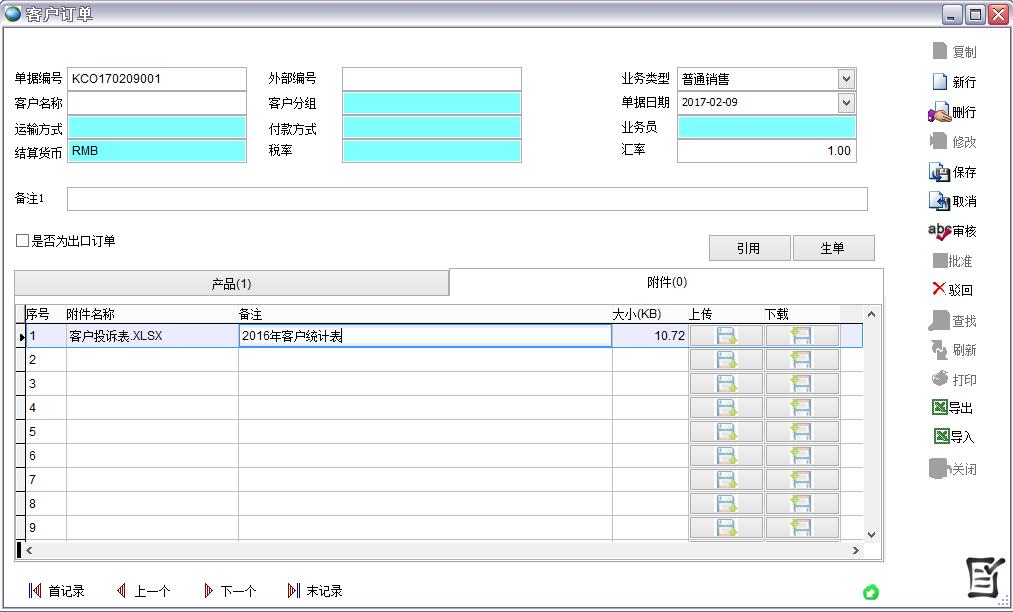The width and height of the screenshot is (1013, 612).
Task: Click the 取消 (cancel) icon
Action: (x=939, y=201)
